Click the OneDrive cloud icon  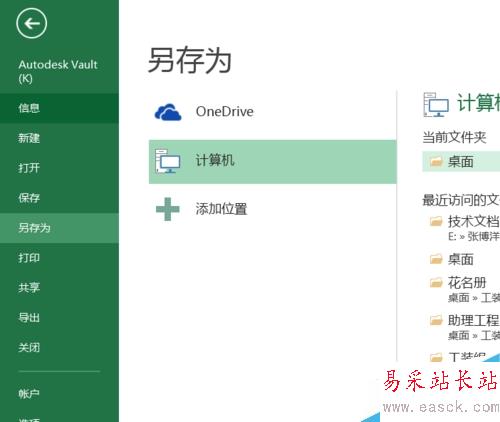click(168, 112)
